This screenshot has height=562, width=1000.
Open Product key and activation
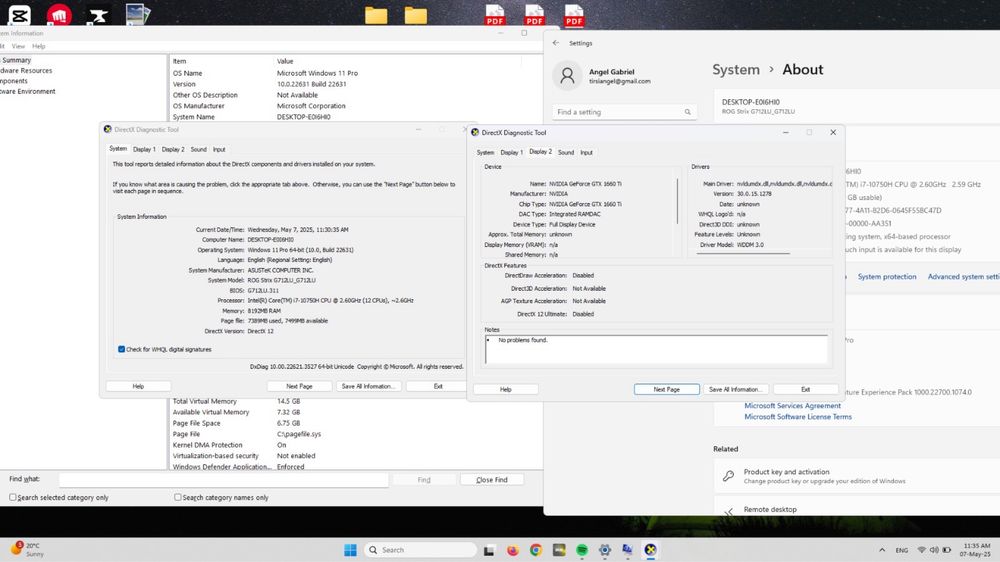coord(857,476)
